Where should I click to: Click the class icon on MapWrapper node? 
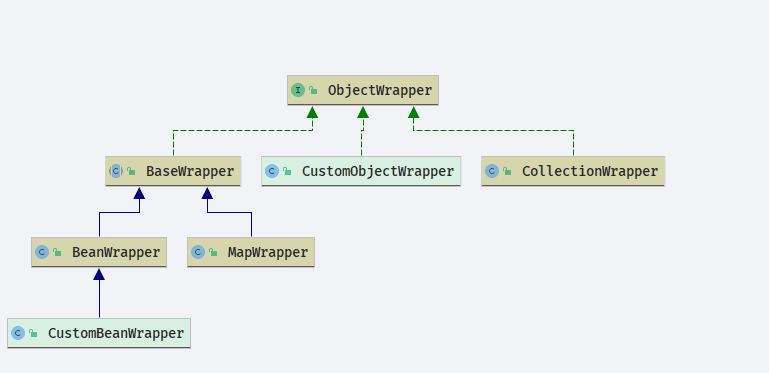tap(198, 252)
